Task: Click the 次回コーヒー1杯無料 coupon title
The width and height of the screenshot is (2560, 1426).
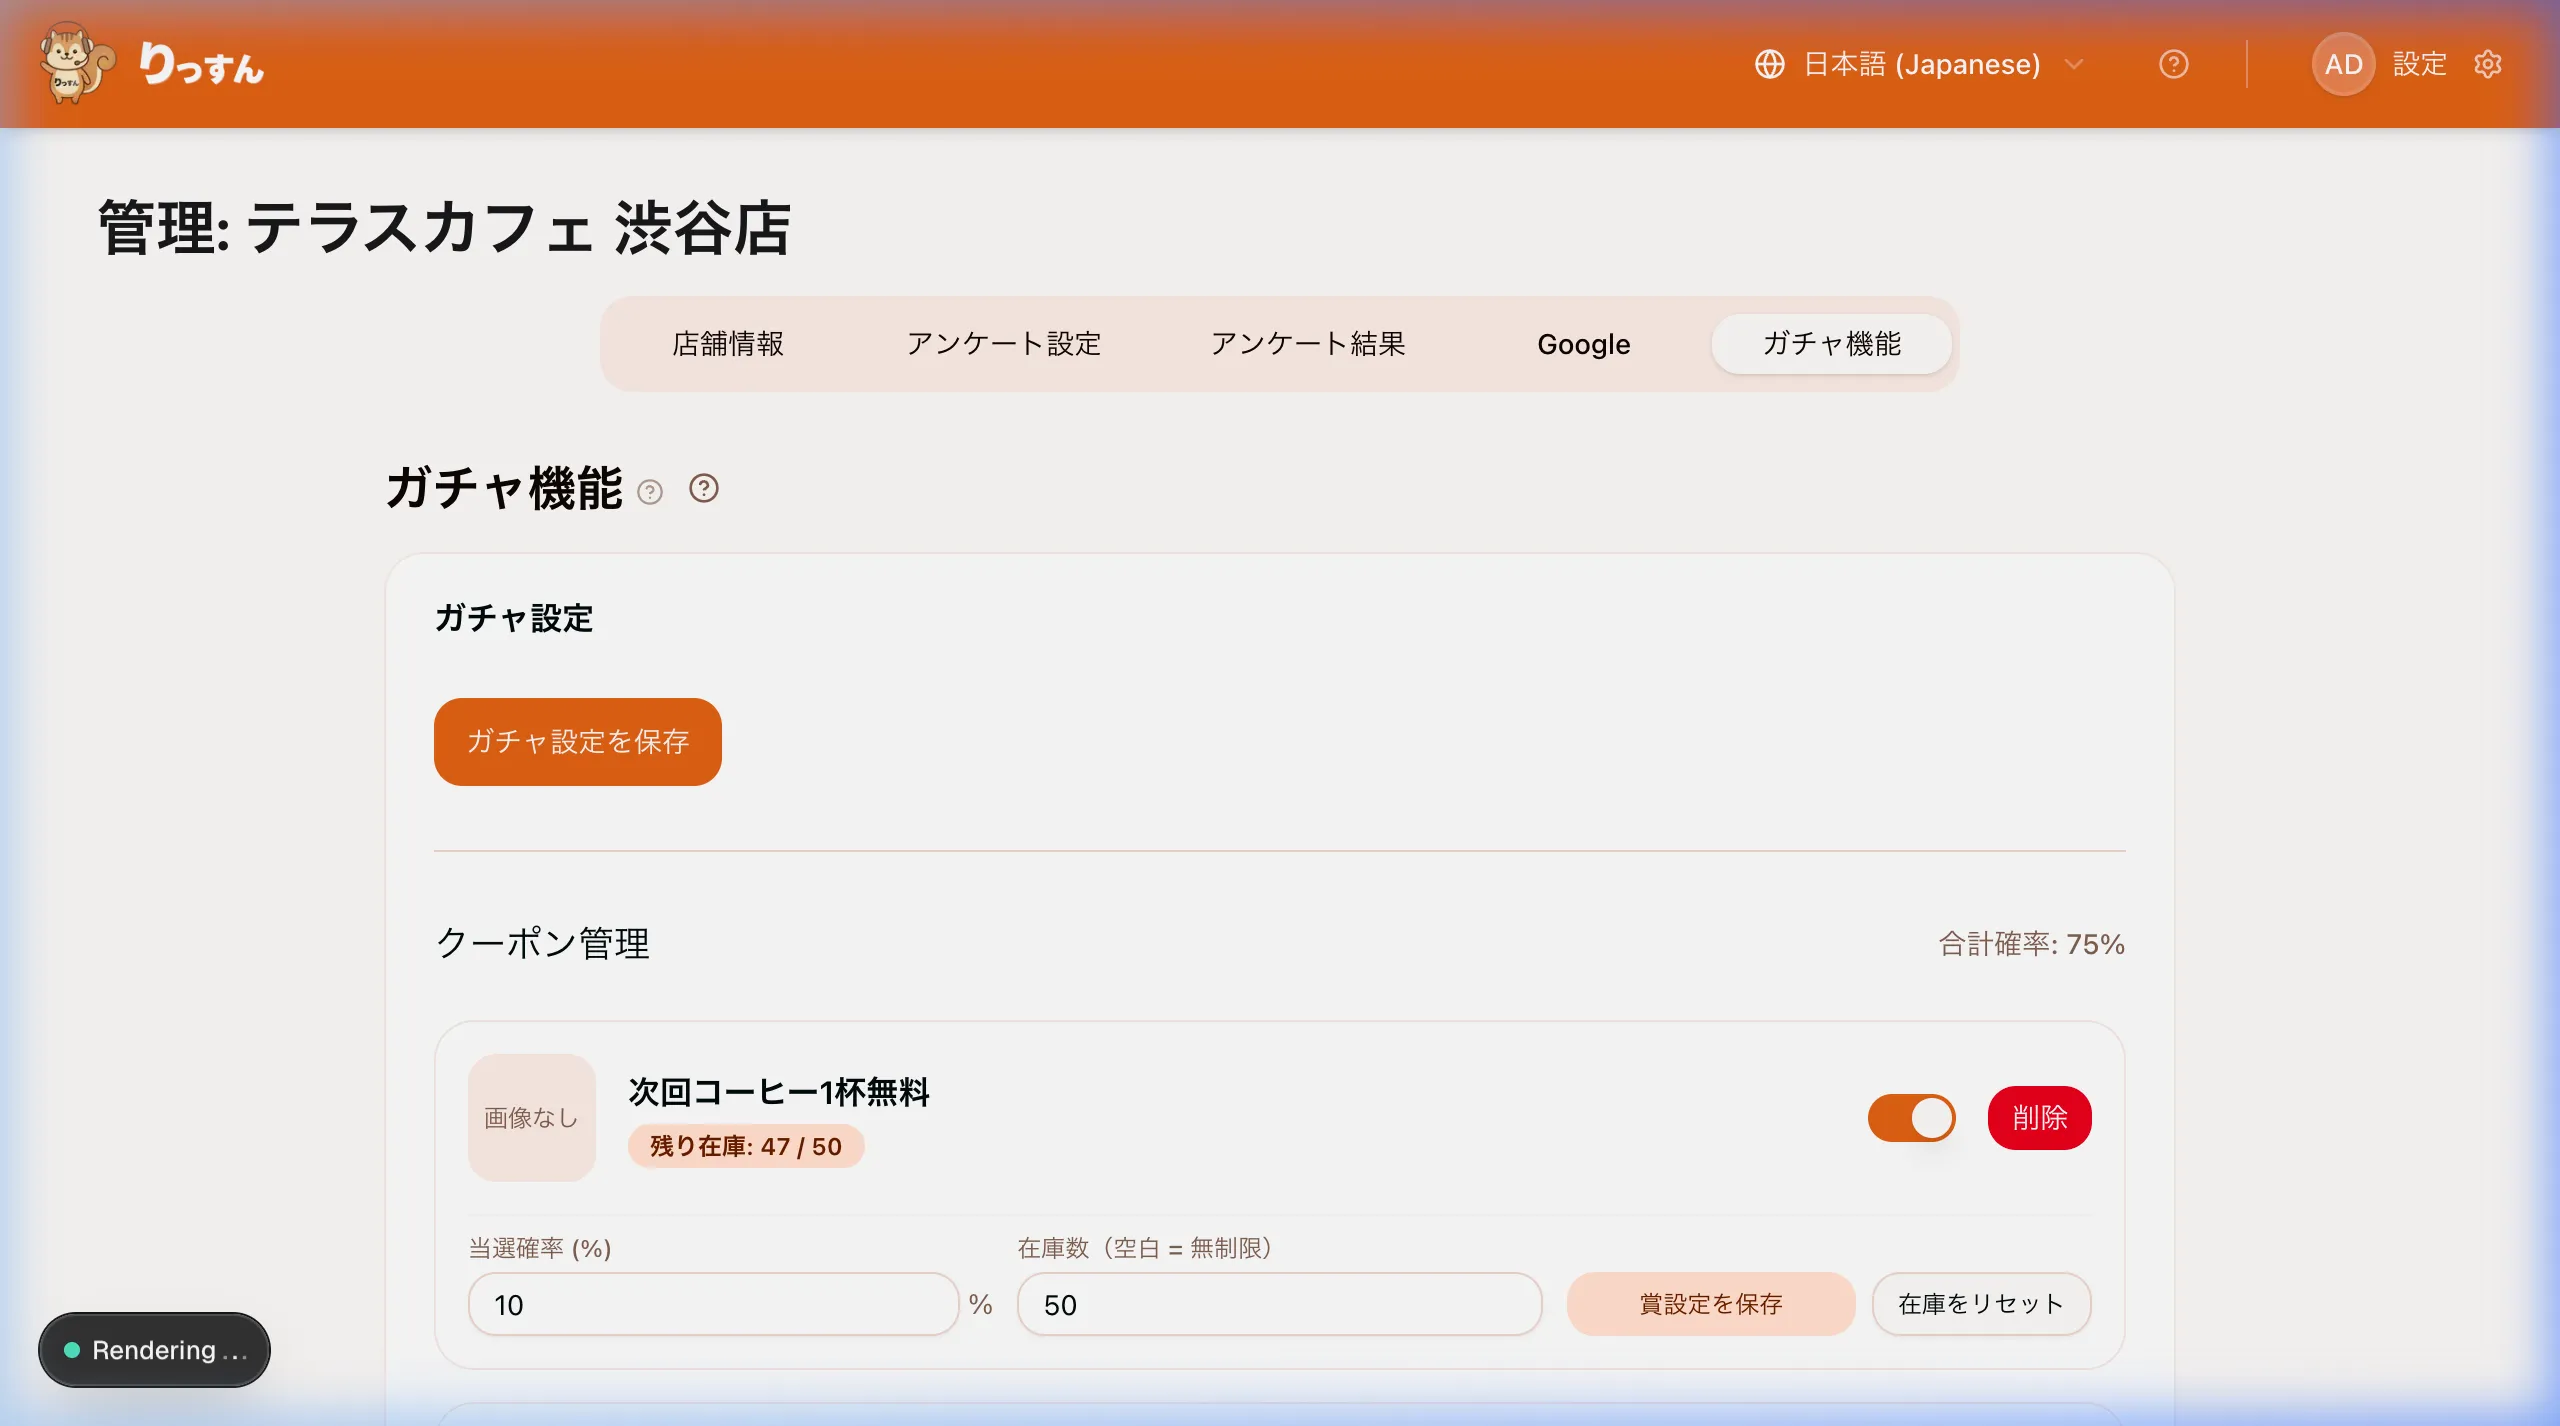Action: 779,1092
